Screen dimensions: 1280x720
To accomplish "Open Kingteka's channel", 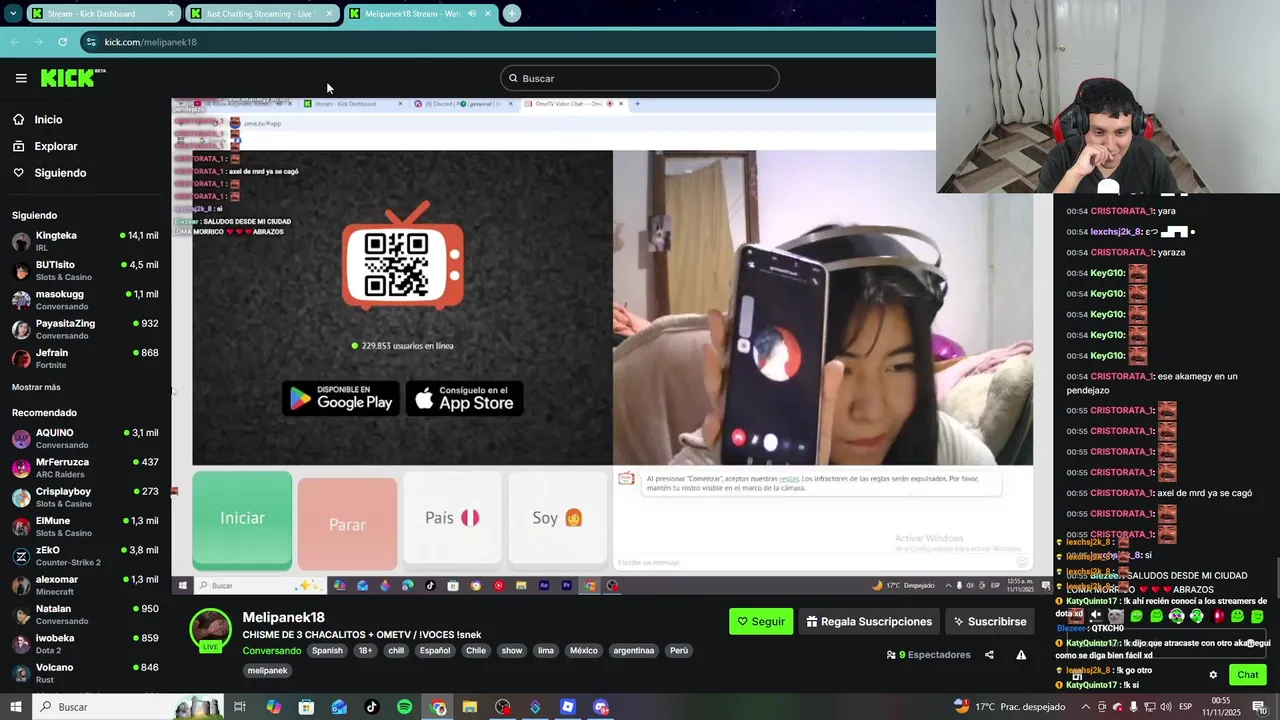I will tap(85, 241).
